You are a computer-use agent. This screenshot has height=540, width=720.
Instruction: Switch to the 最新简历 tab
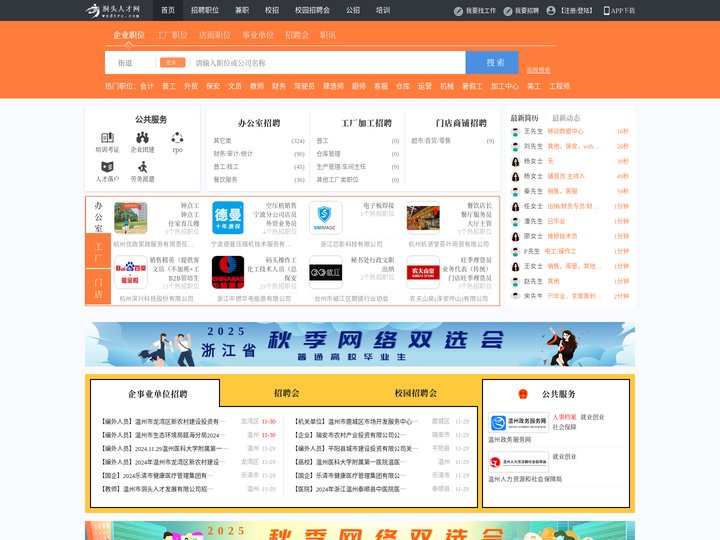click(524, 118)
